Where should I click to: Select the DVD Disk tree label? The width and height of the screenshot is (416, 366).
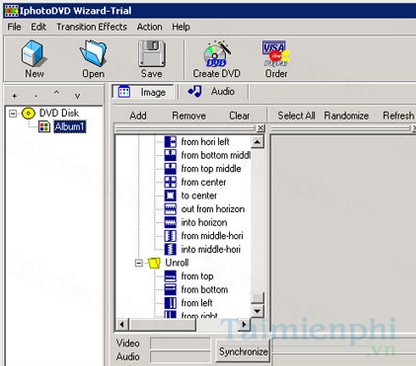click(x=59, y=113)
